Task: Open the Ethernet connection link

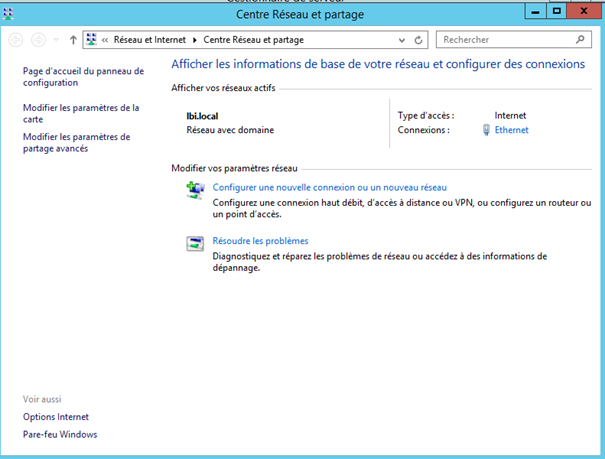Action: point(511,130)
